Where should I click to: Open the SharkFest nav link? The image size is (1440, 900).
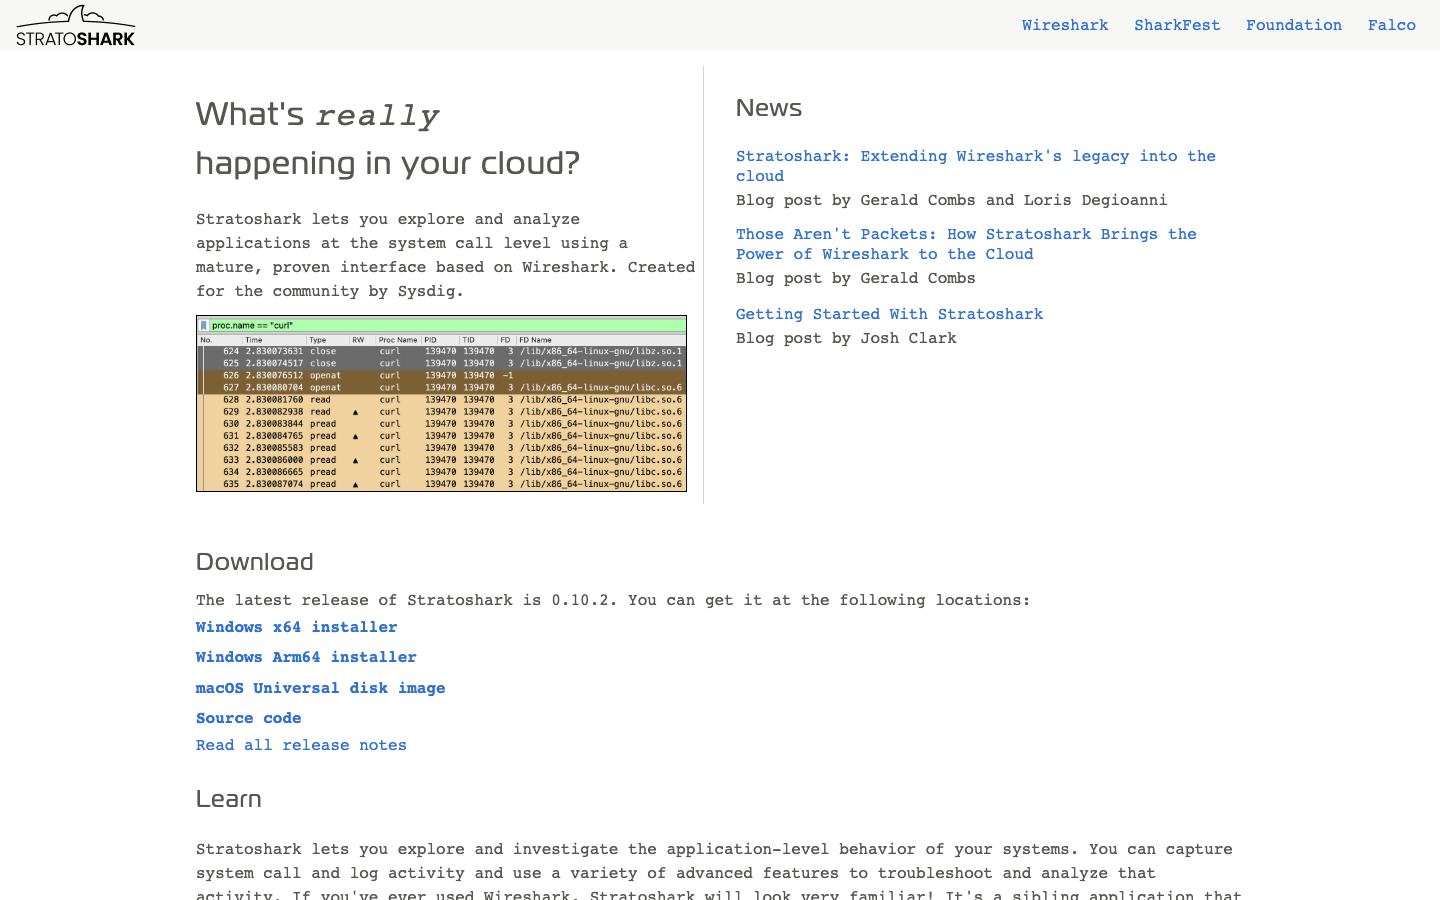(1177, 25)
